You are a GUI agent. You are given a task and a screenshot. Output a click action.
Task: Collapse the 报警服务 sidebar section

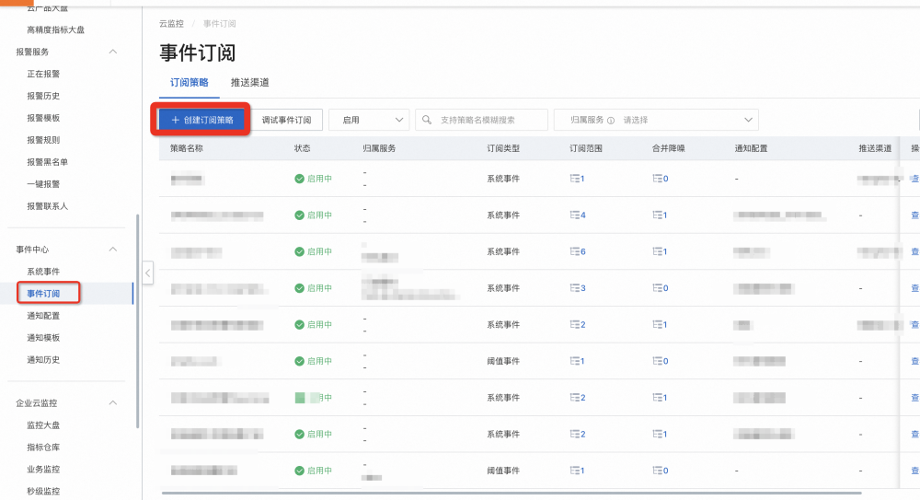click(113, 52)
